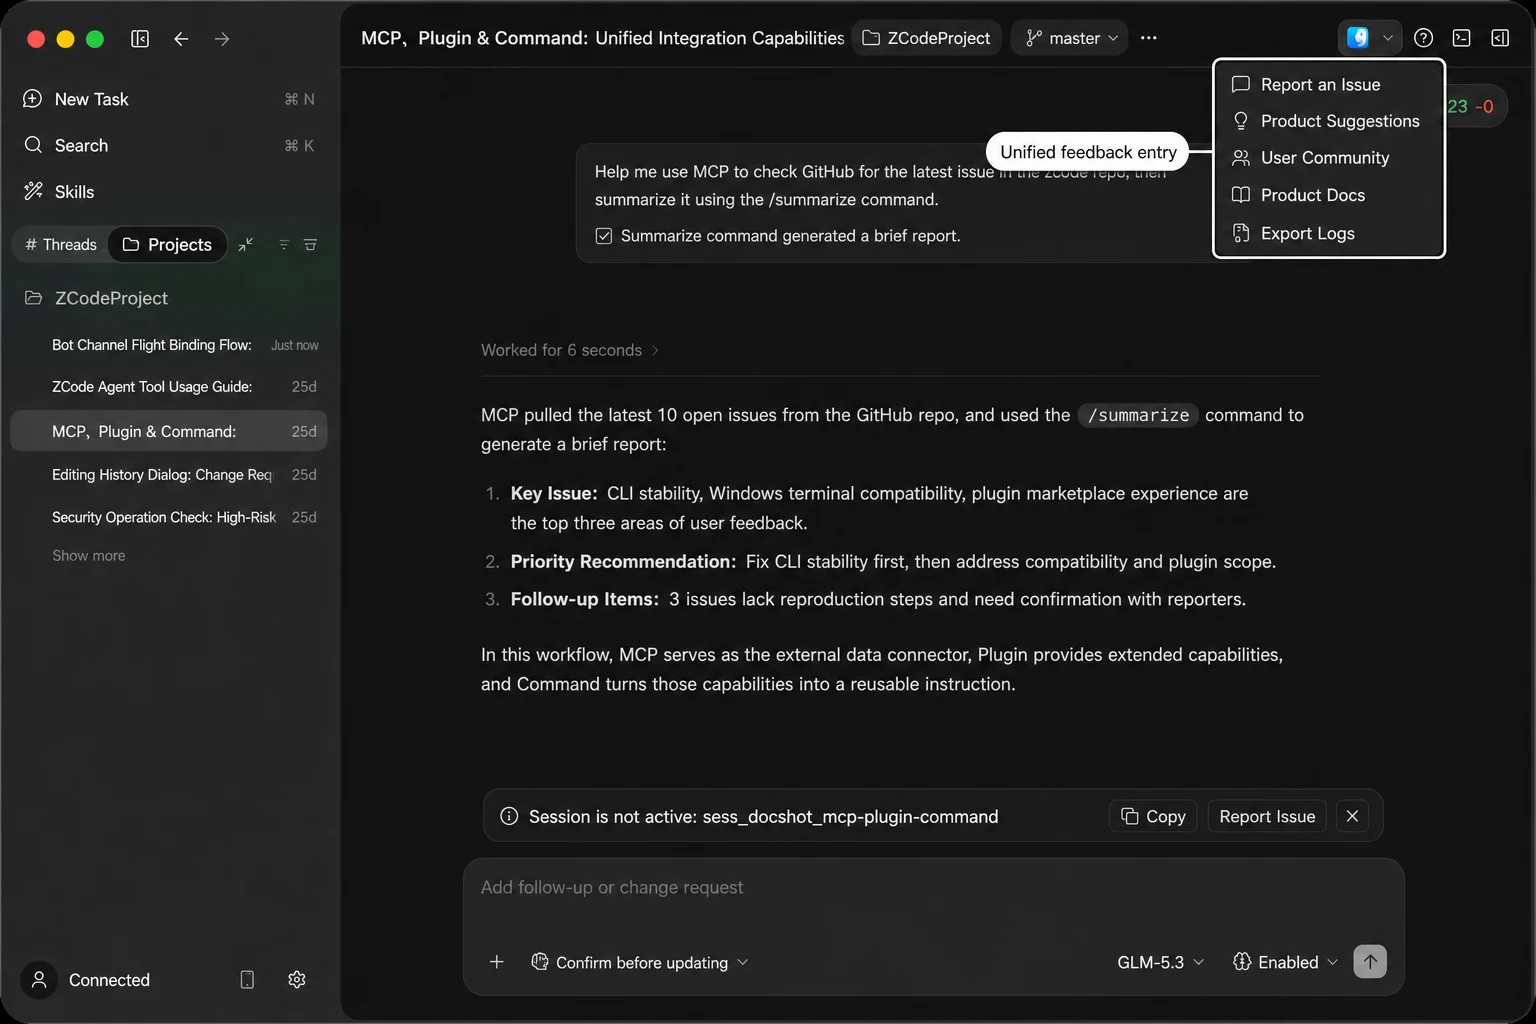Switch to the Threads tab
Image resolution: width=1536 pixels, height=1024 pixels.
[x=61, y=245]
